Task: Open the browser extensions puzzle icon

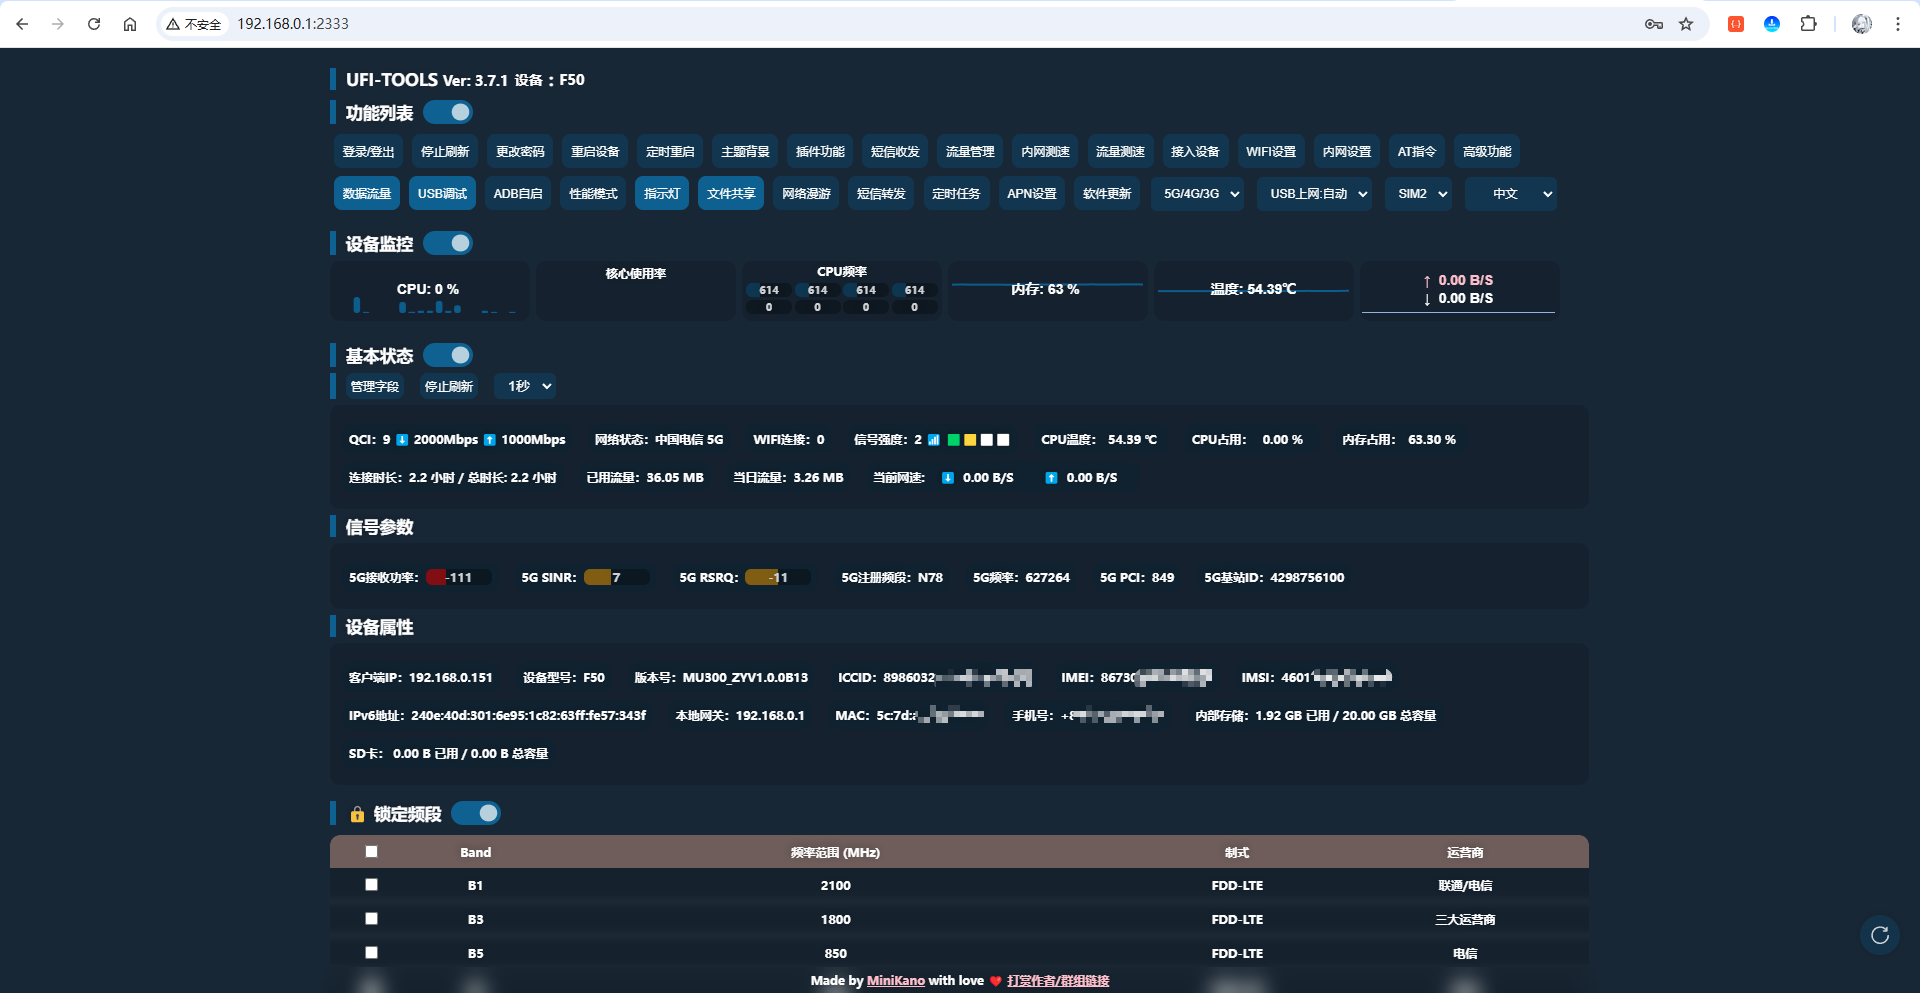Action: (1808, 24)
